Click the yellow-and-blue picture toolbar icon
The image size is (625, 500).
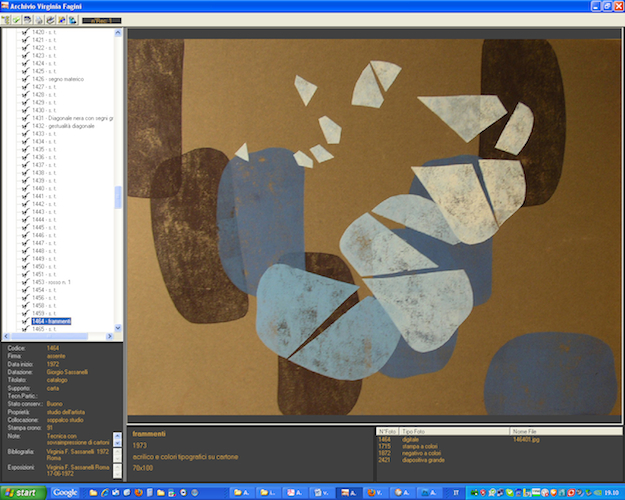pyautogui.click(x=61, y=20)
